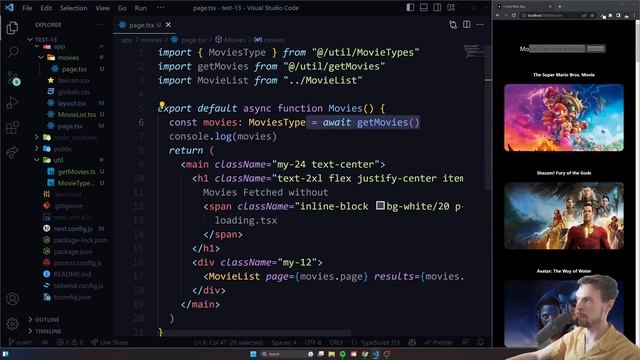Collapse the util folder

[37, 160]
